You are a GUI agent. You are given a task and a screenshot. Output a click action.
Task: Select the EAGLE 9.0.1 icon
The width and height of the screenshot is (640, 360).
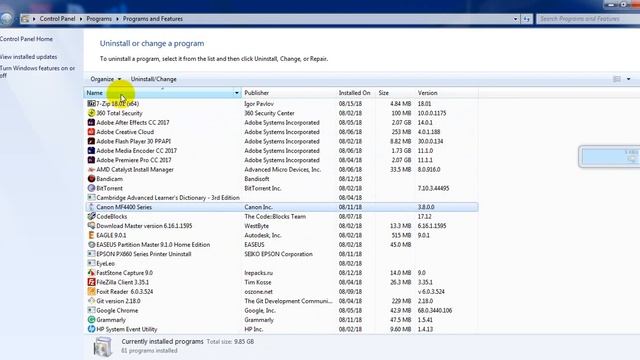[91, 235]
